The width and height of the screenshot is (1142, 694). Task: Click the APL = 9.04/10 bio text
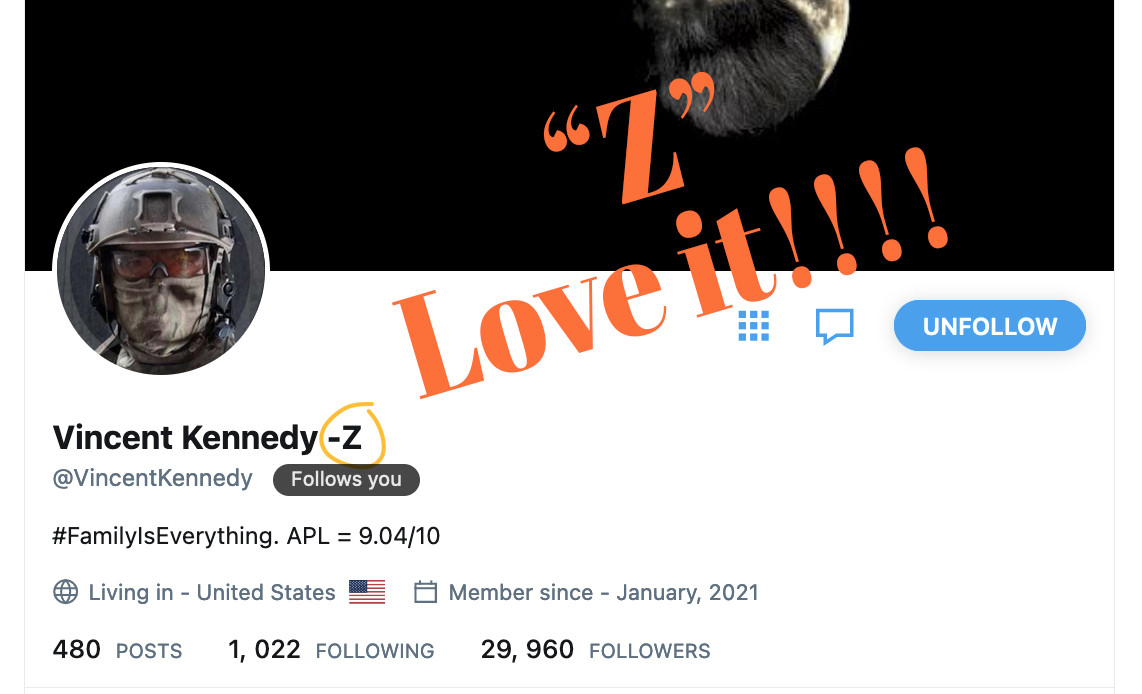click(363, 536)
